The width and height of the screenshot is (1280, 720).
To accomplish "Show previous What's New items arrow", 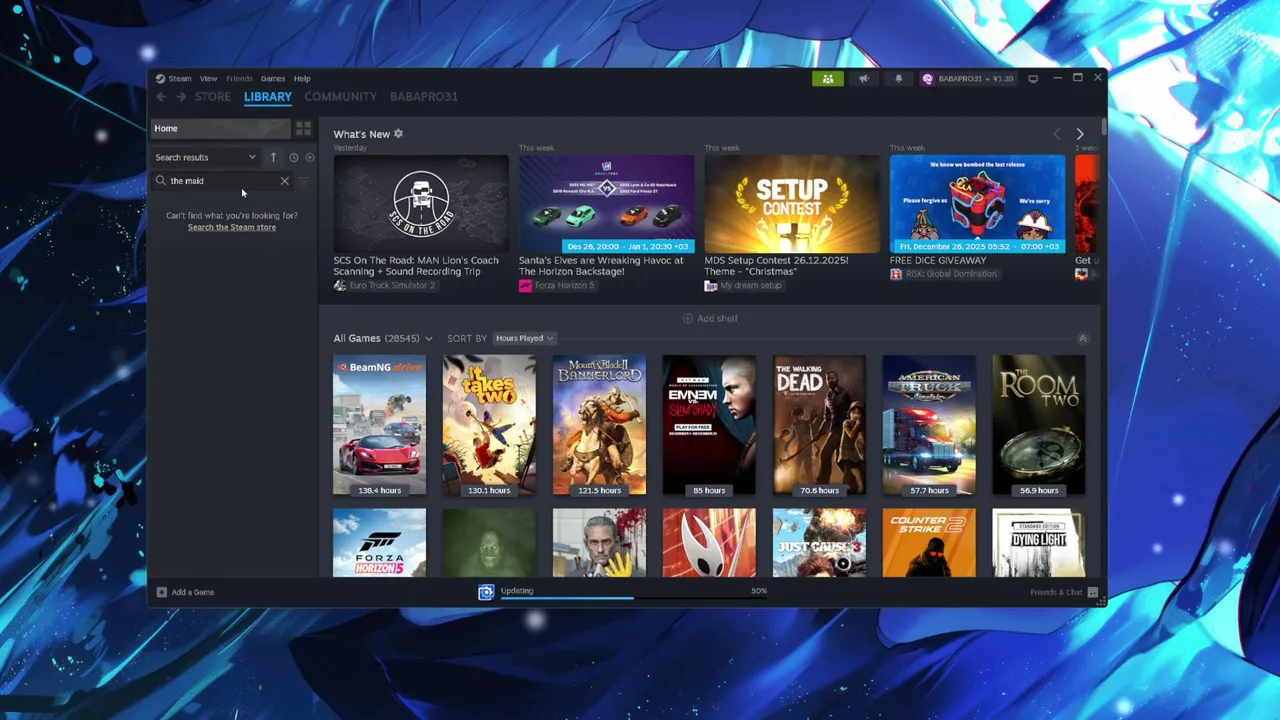I will 1057,134.
